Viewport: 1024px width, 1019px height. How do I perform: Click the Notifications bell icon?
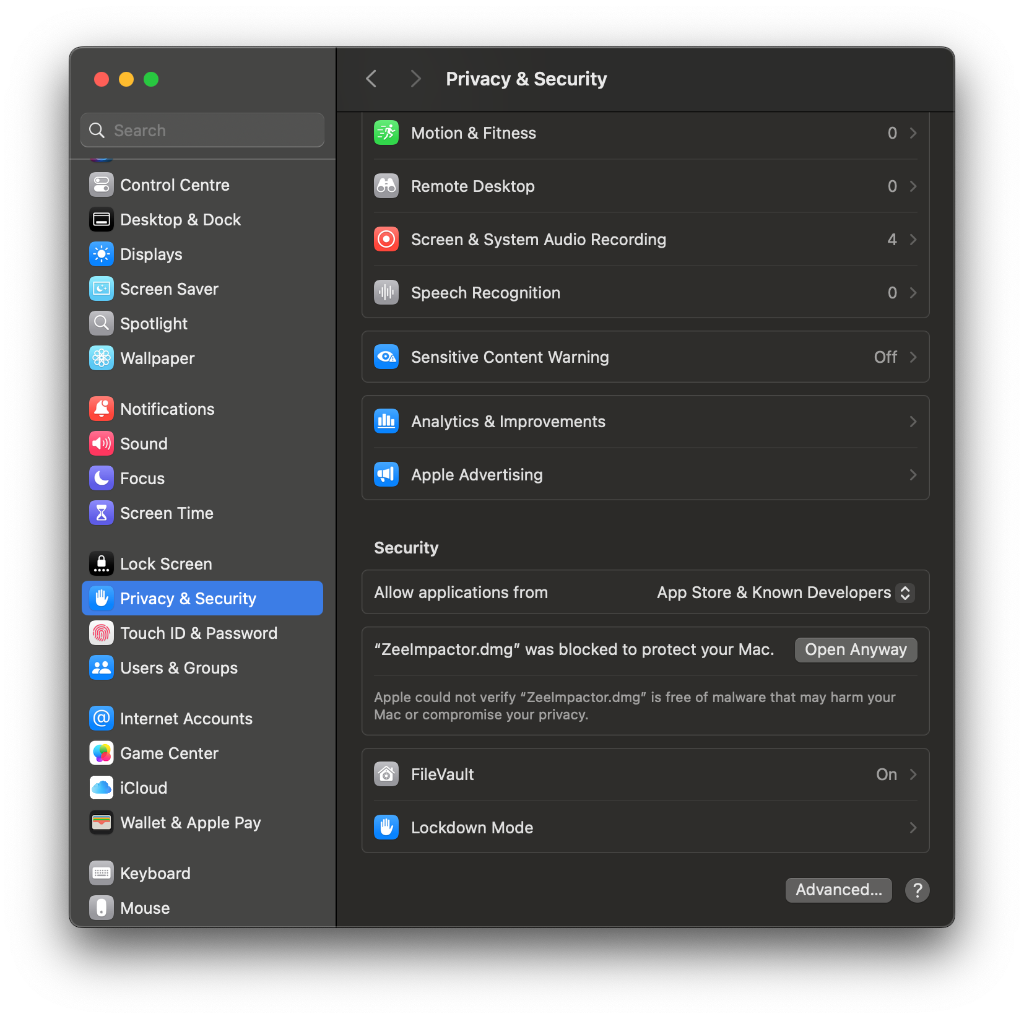pyautogui.click(x=101, y=409)
